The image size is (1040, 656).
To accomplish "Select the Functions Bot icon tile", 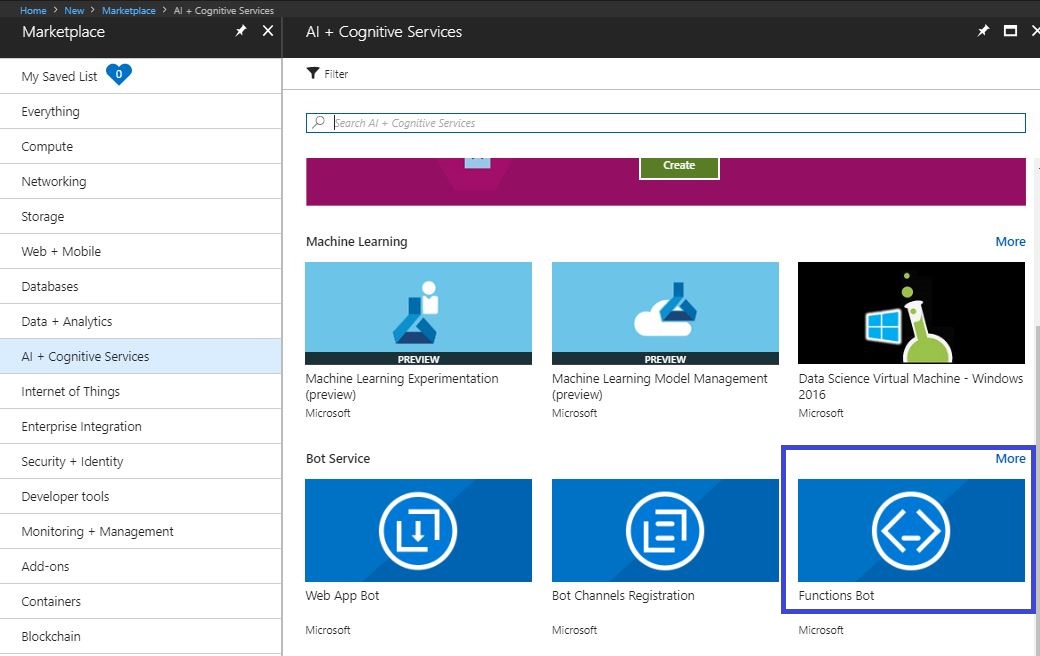I will tap(911, 531).
